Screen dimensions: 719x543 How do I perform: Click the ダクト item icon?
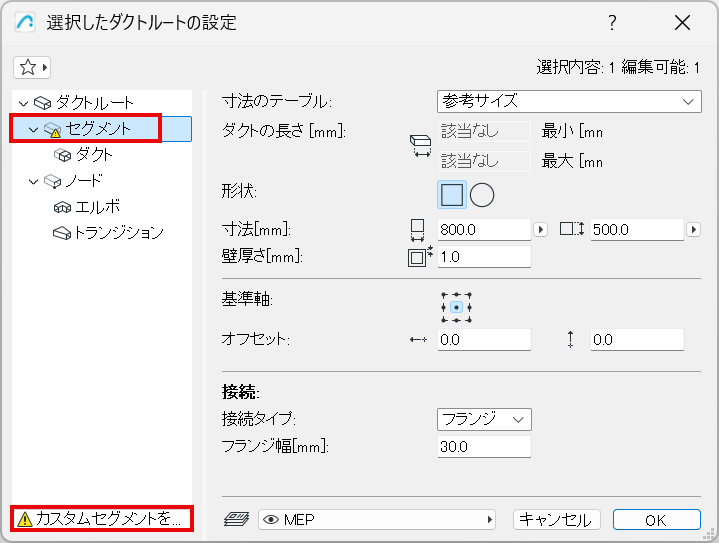[x=62, y=155]
